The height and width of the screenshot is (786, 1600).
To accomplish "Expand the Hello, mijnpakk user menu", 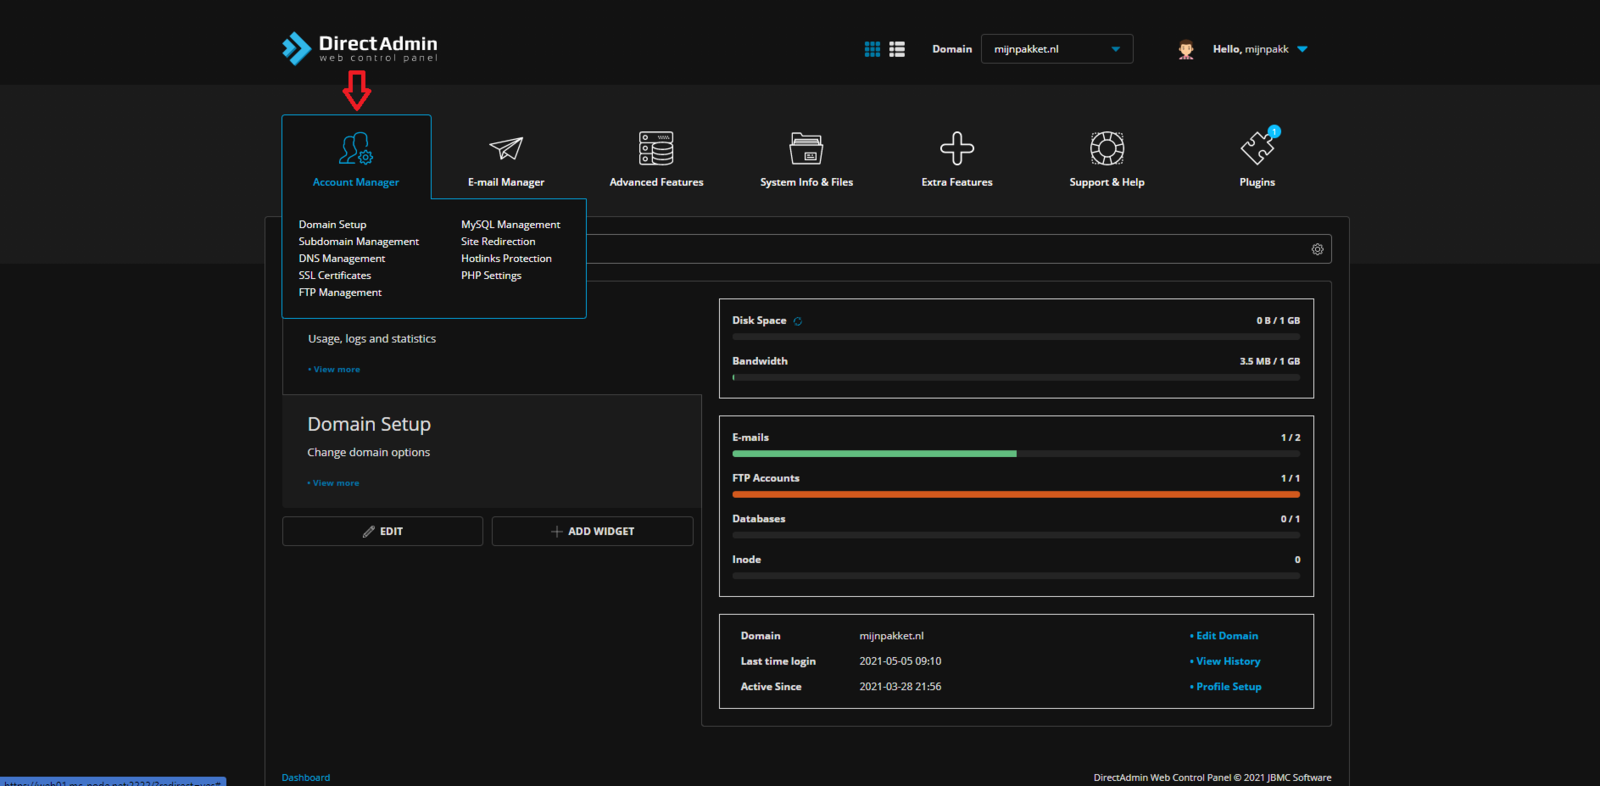I will (1260, 49).
